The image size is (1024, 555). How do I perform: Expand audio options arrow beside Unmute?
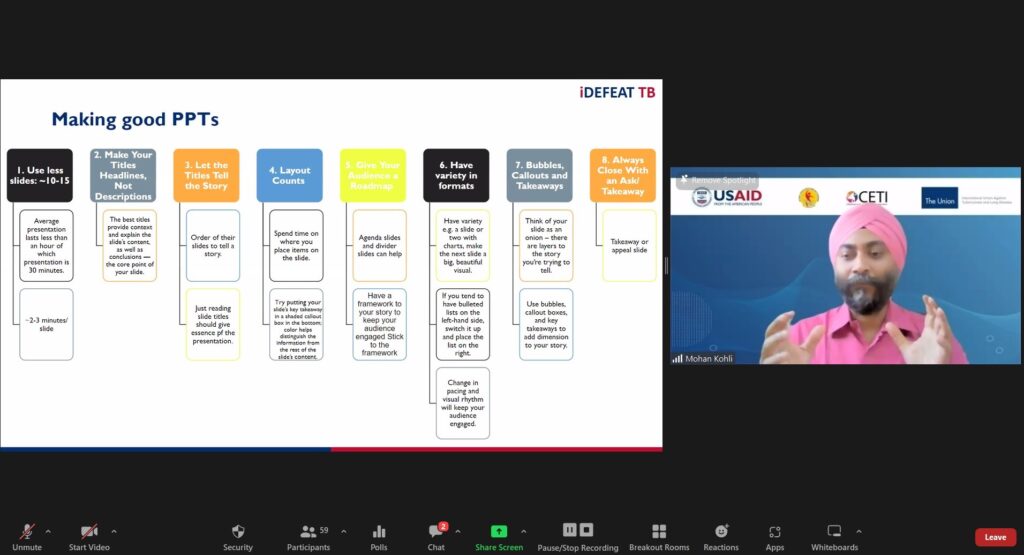(48, 531)
